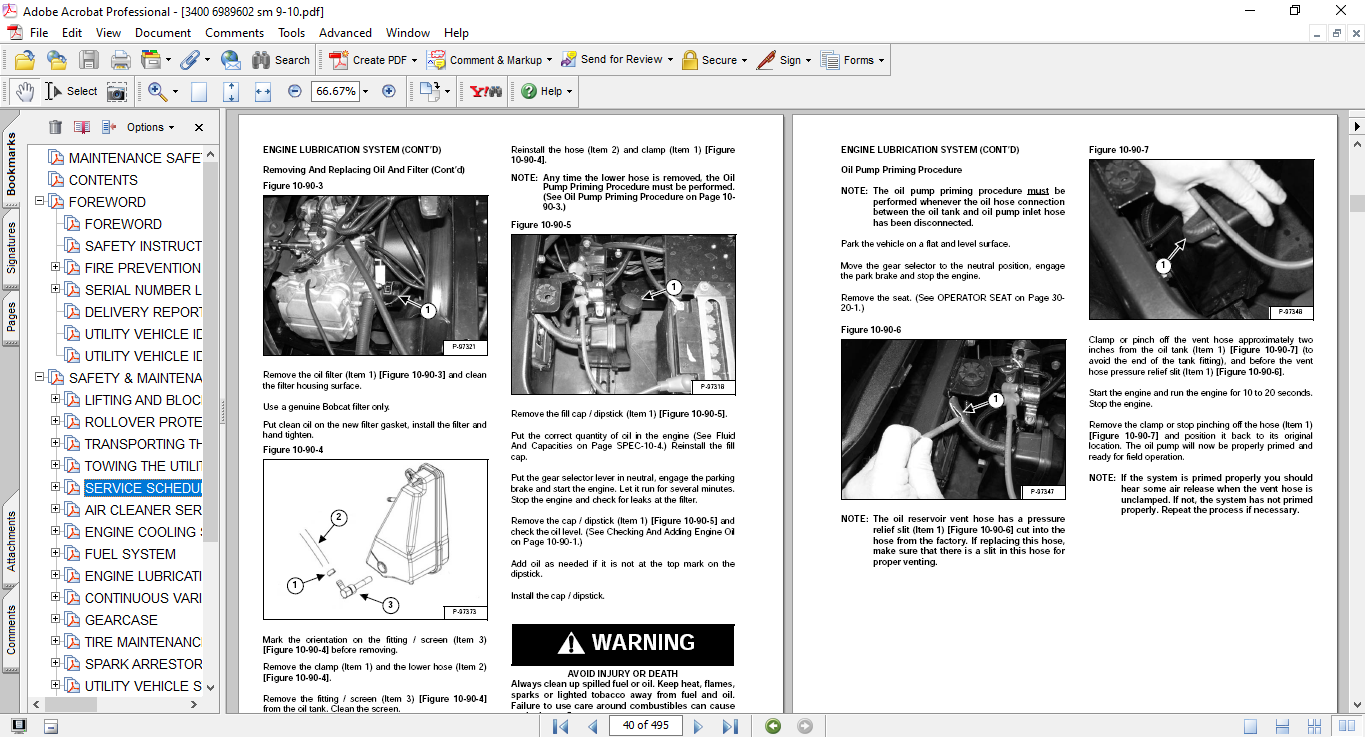Select the Zoom In magnifier tool

coord(157,91)
